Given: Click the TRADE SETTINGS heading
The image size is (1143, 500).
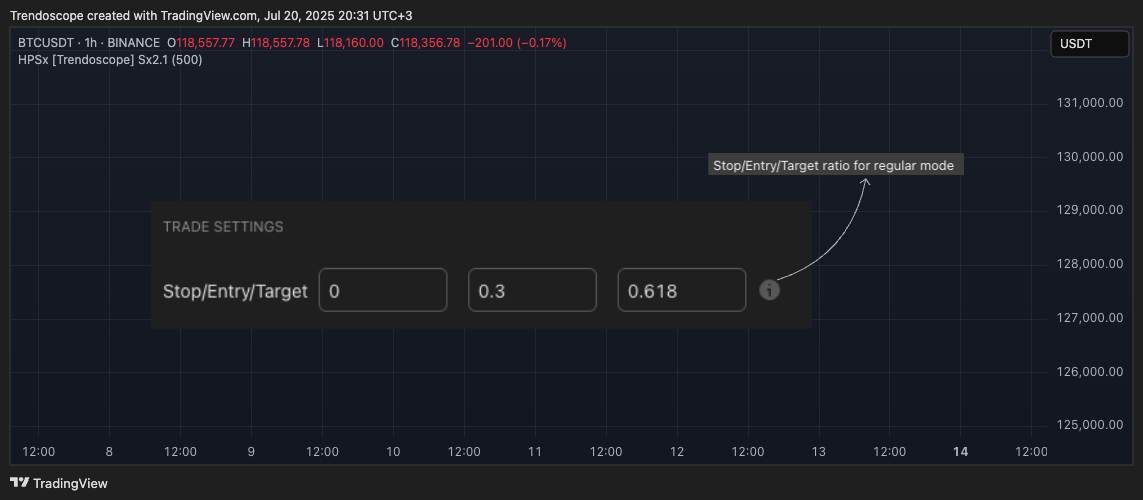Looking at the screenshot, I should pyautogui.click(x=223, y=227).
